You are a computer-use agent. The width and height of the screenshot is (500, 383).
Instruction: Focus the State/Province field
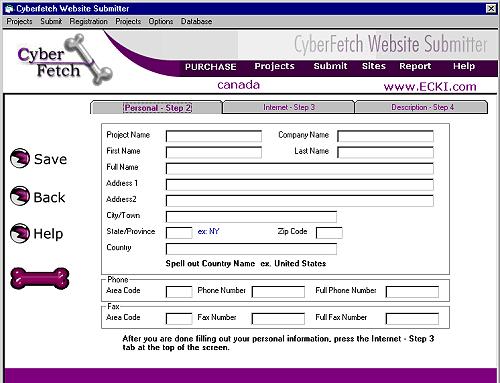tap(179, 233)
